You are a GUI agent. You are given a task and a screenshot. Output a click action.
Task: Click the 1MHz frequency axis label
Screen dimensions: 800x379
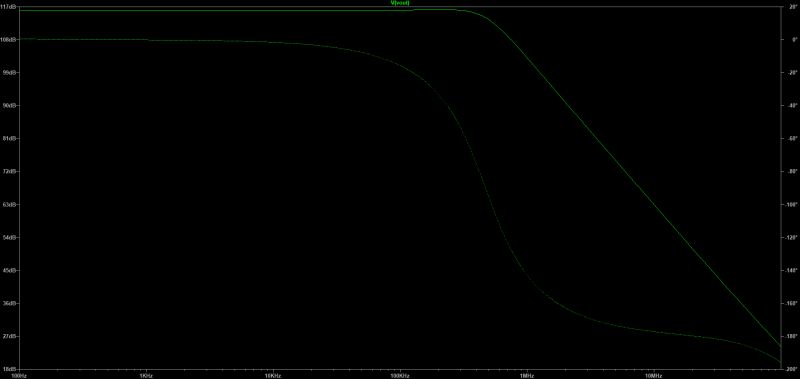point(527,375)
